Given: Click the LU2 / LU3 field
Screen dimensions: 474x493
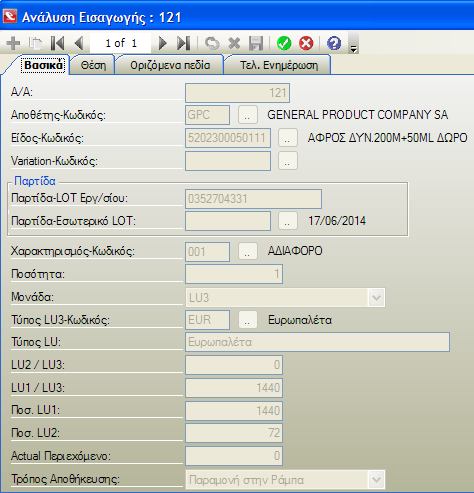Looking at the screenshot, I should click(x=234, y=365).
